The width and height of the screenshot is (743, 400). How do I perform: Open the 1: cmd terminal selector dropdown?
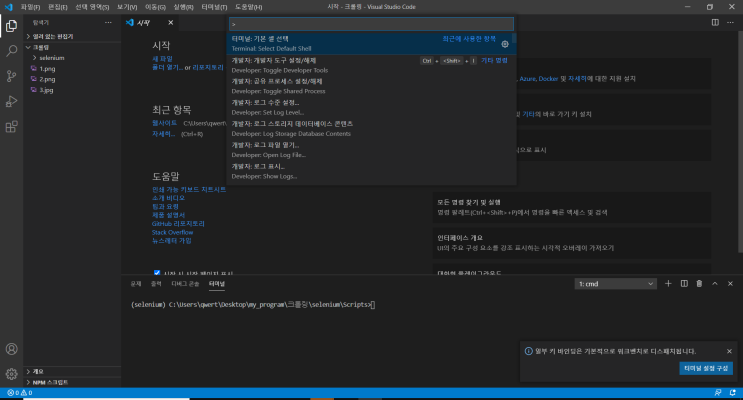pos(616,284)
